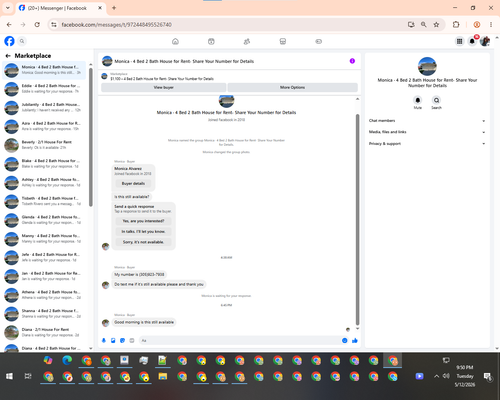Click the View buyer button
Viewport: 500px width, 400px height.
[163, 87]
